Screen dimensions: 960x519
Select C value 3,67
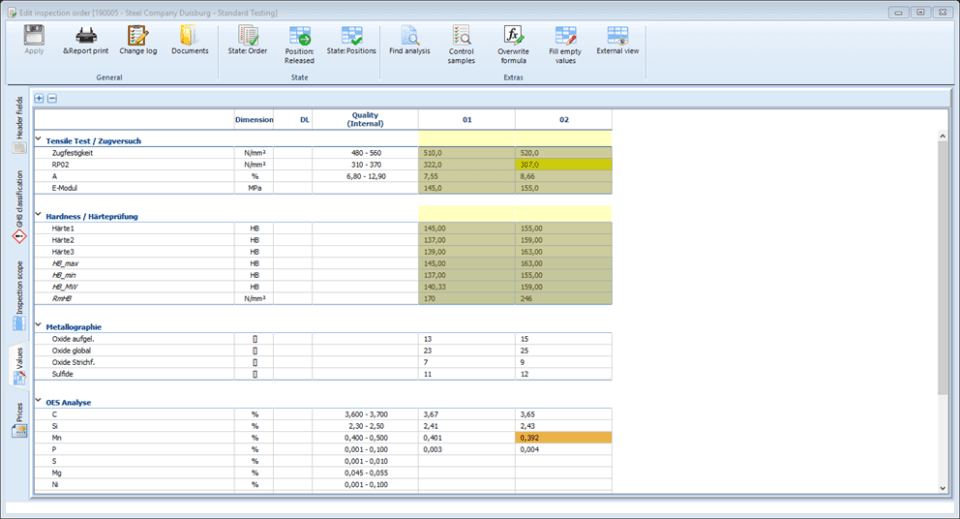pyautogui.click(x=467, y=414)
